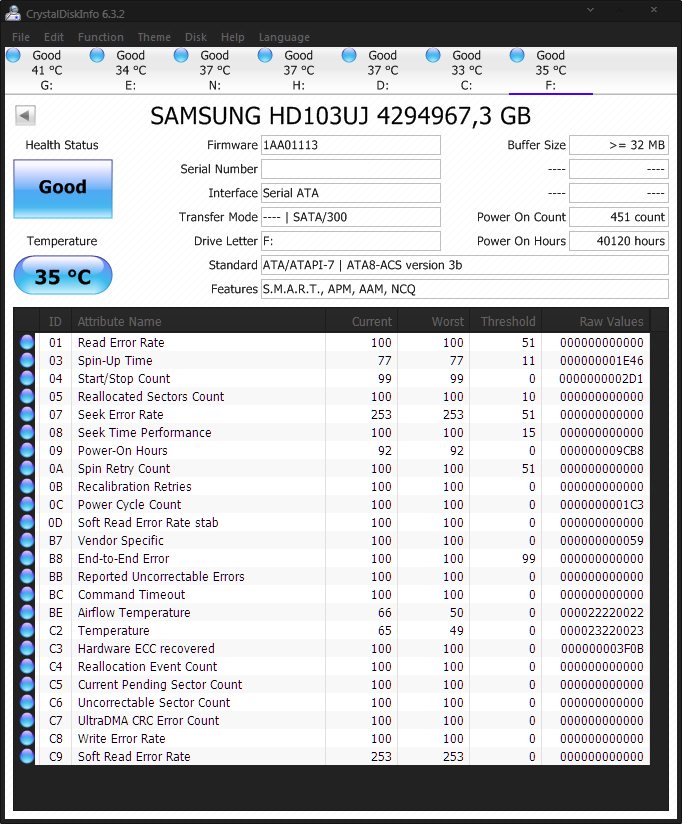The image size is (682, 824).
Task: Click the Power On Hours value field
Action: click(x=618, y=241)
